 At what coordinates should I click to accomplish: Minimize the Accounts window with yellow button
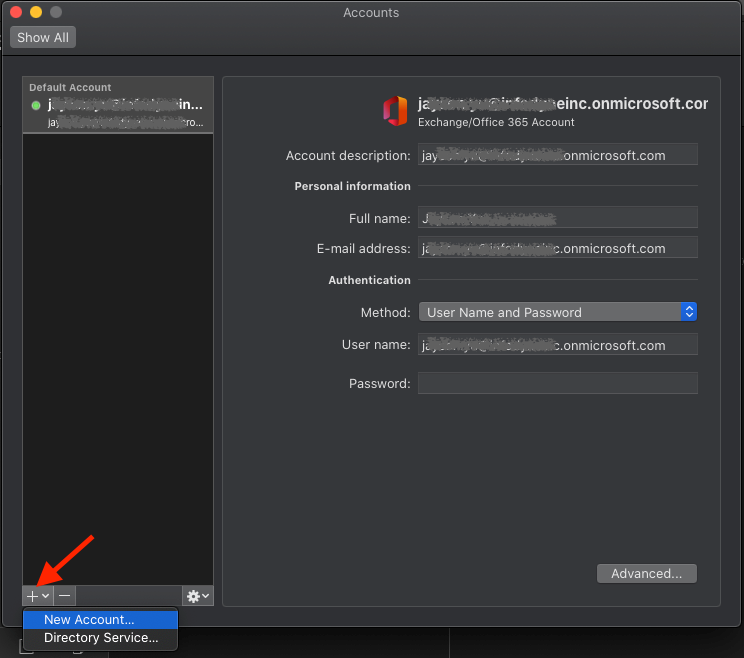point(36,12)
